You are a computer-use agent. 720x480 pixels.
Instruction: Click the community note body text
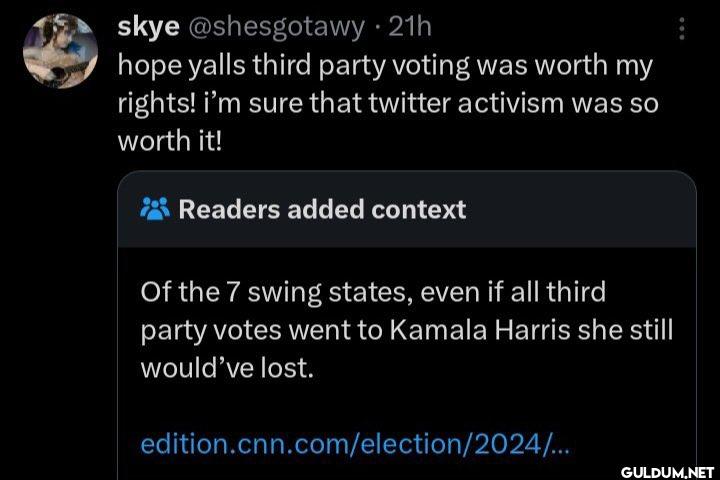[406, 329]
